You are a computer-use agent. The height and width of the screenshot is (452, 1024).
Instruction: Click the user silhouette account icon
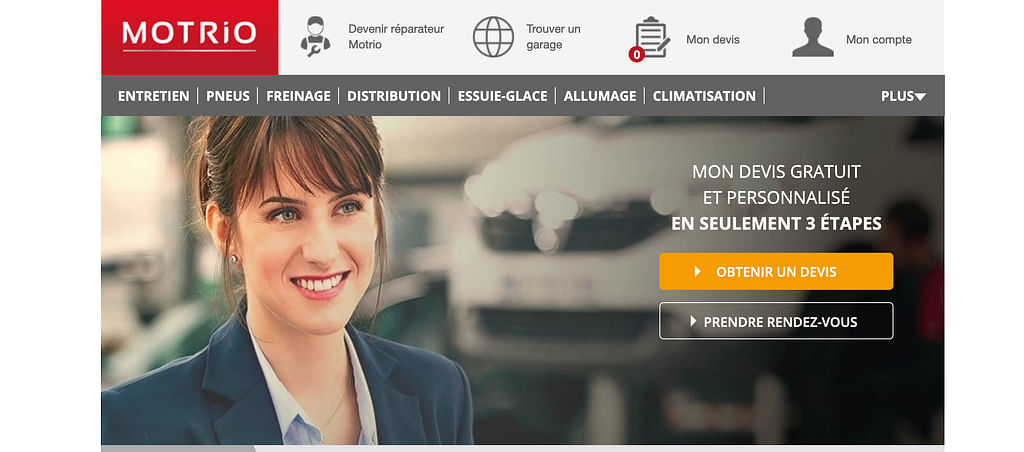click(x=812, y=37)
